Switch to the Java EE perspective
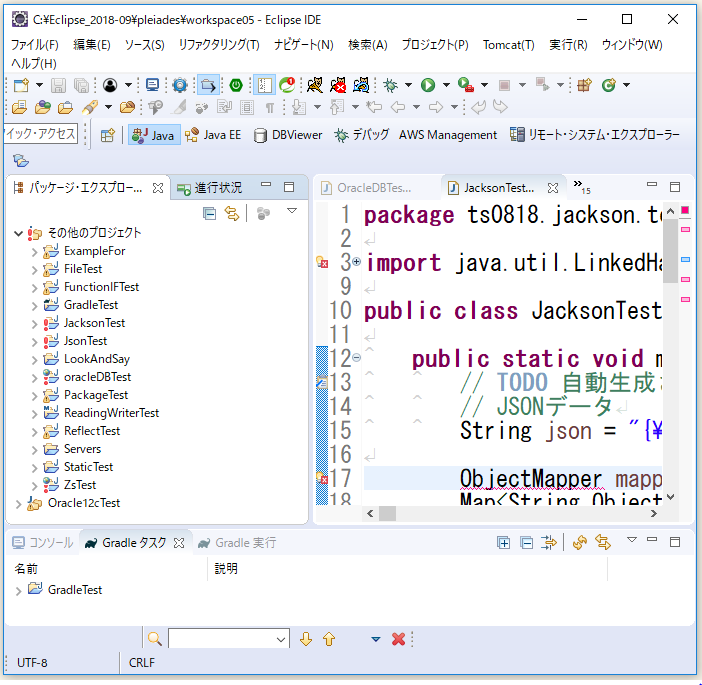 pyautogui.click(x=214, y=135)
